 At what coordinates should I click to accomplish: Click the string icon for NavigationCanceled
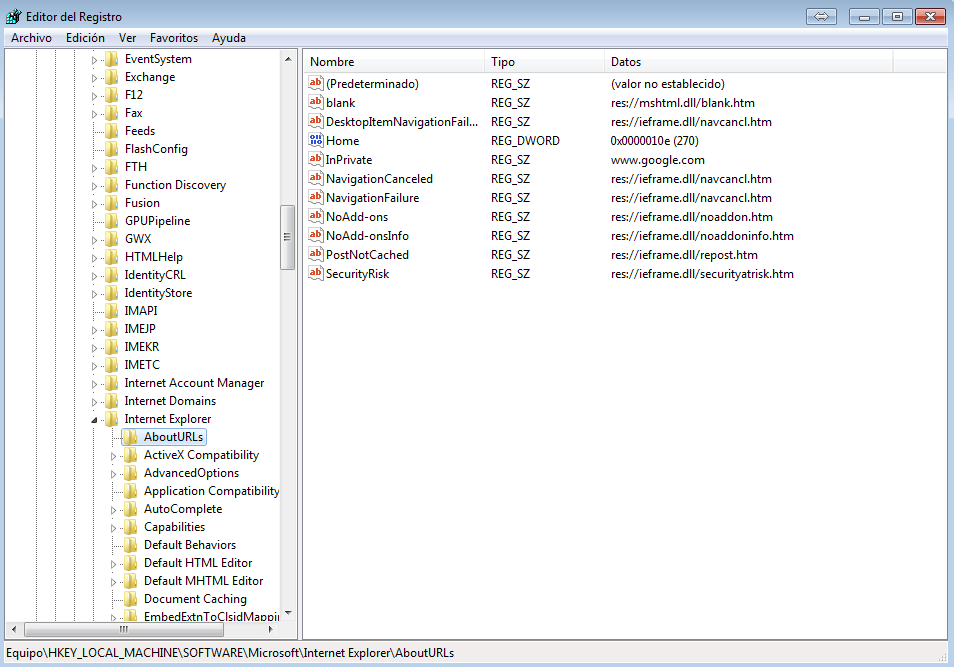click(x=315, y=178)
